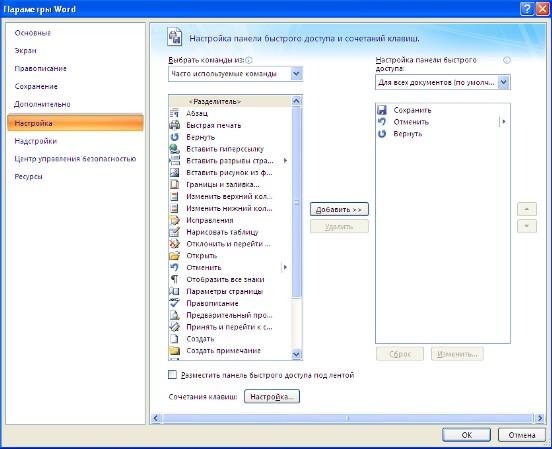
Task: Click the Добавить >> button
Action: (x=339, y=209)
